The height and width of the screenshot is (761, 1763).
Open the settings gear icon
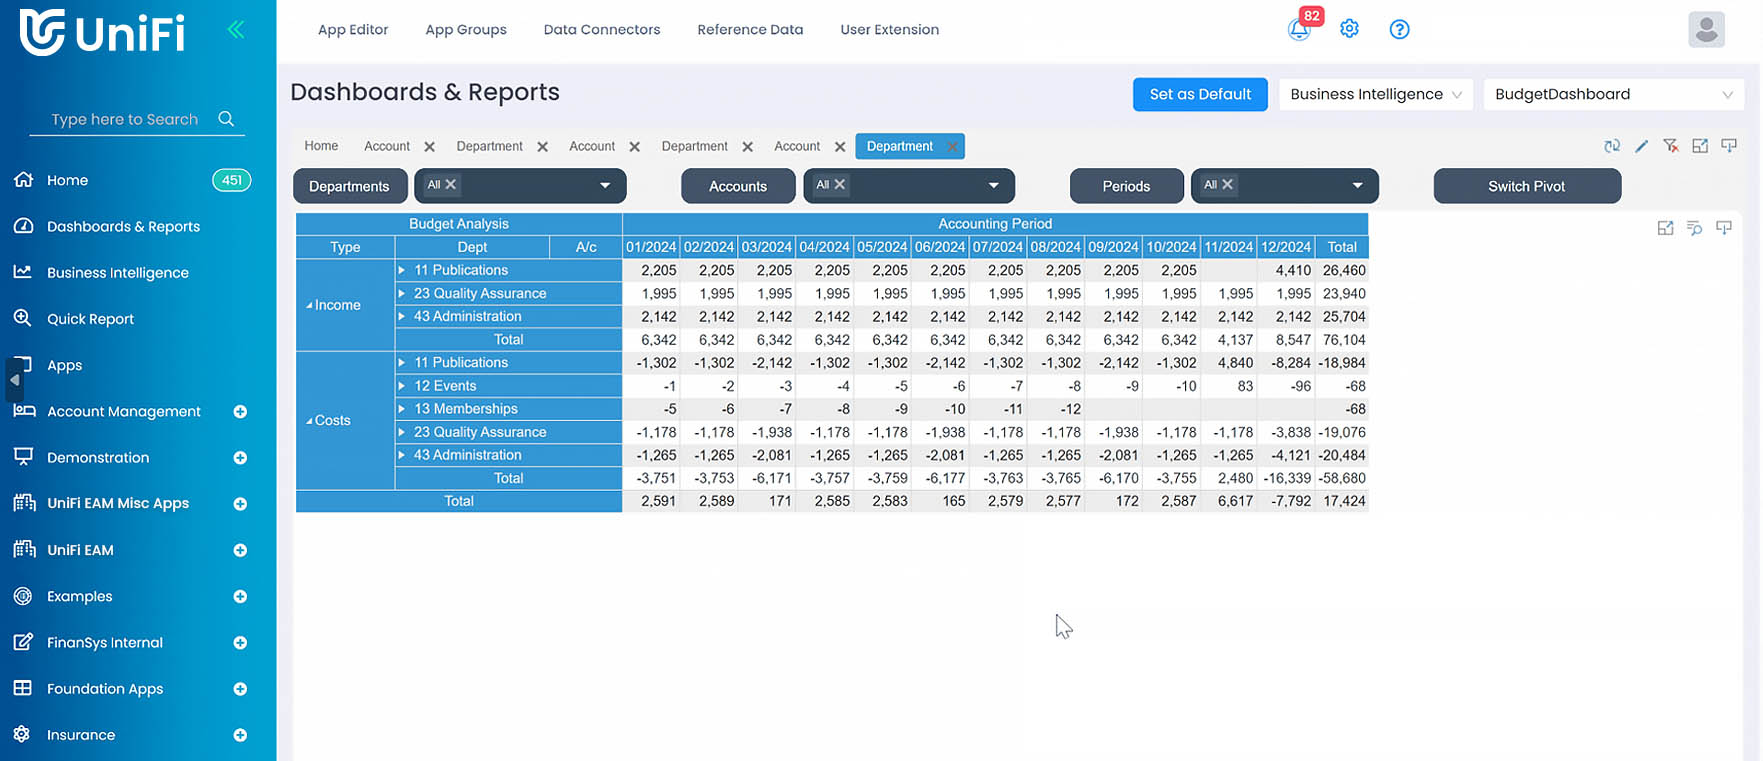point(1349,29)
